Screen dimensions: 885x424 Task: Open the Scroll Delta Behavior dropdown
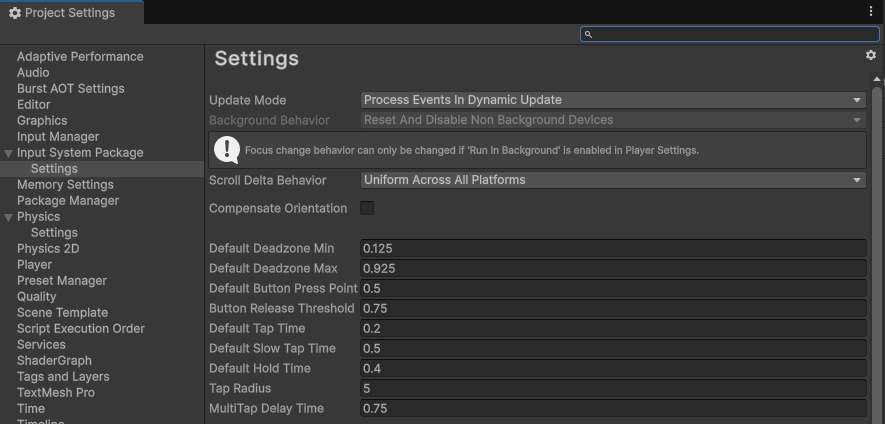[613, 180]
